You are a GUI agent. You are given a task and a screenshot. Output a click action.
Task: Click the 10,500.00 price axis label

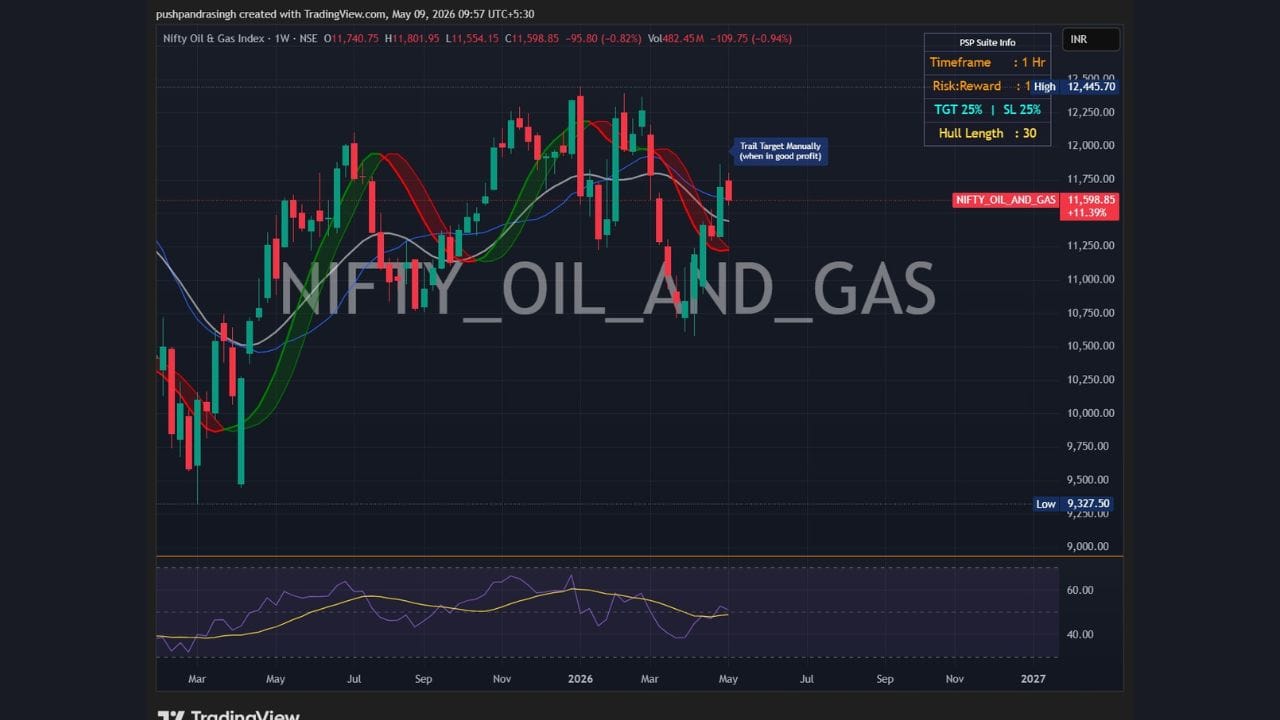[x=1091, y=346]
